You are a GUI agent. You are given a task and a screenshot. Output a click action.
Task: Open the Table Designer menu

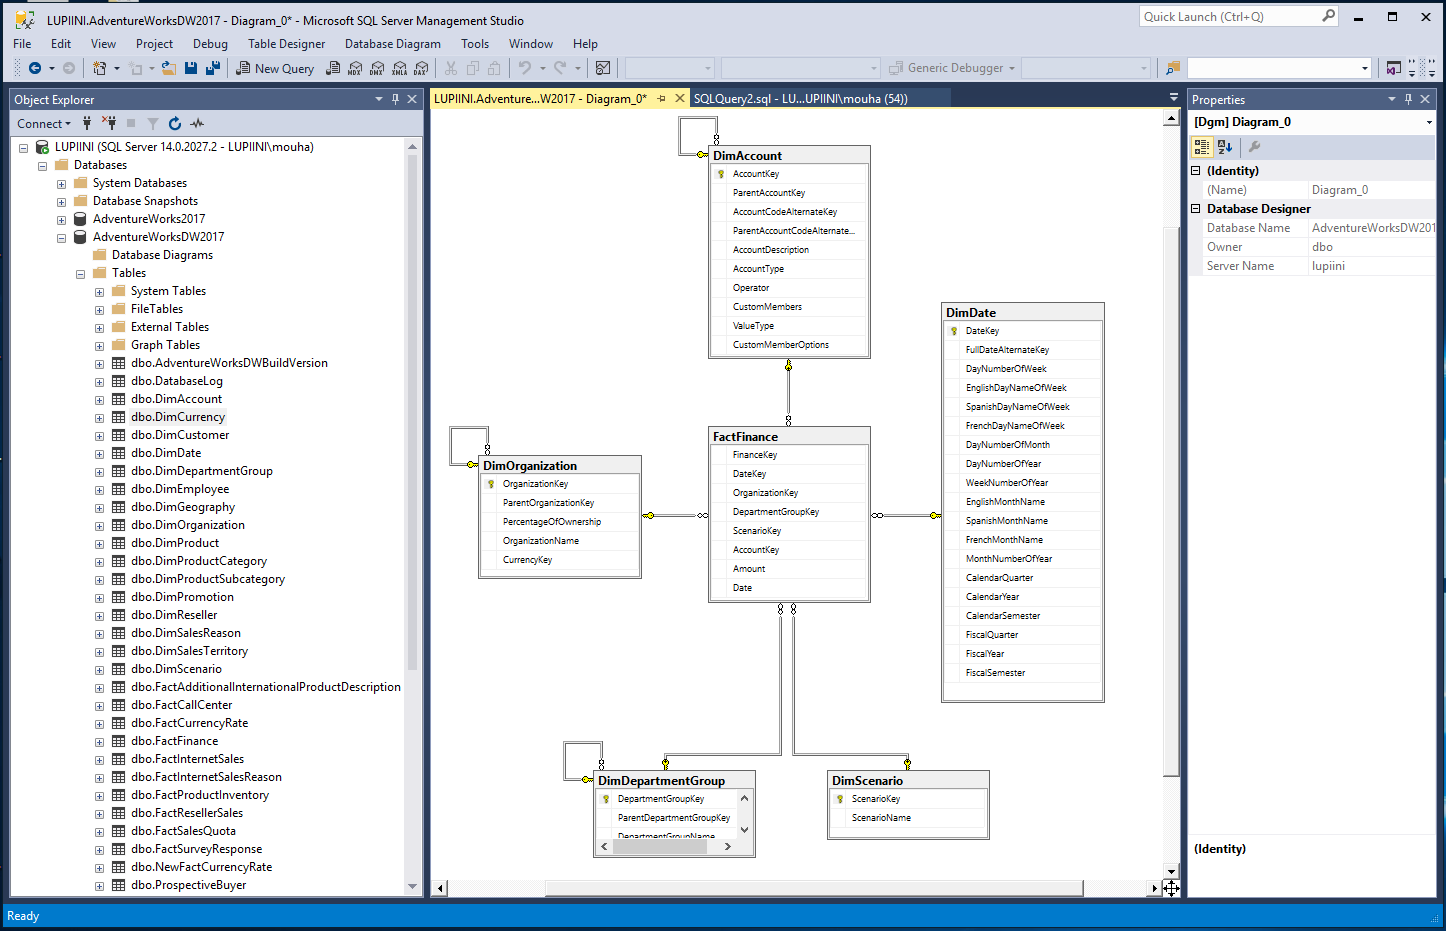pyautogui.click(x=287, y=44)
